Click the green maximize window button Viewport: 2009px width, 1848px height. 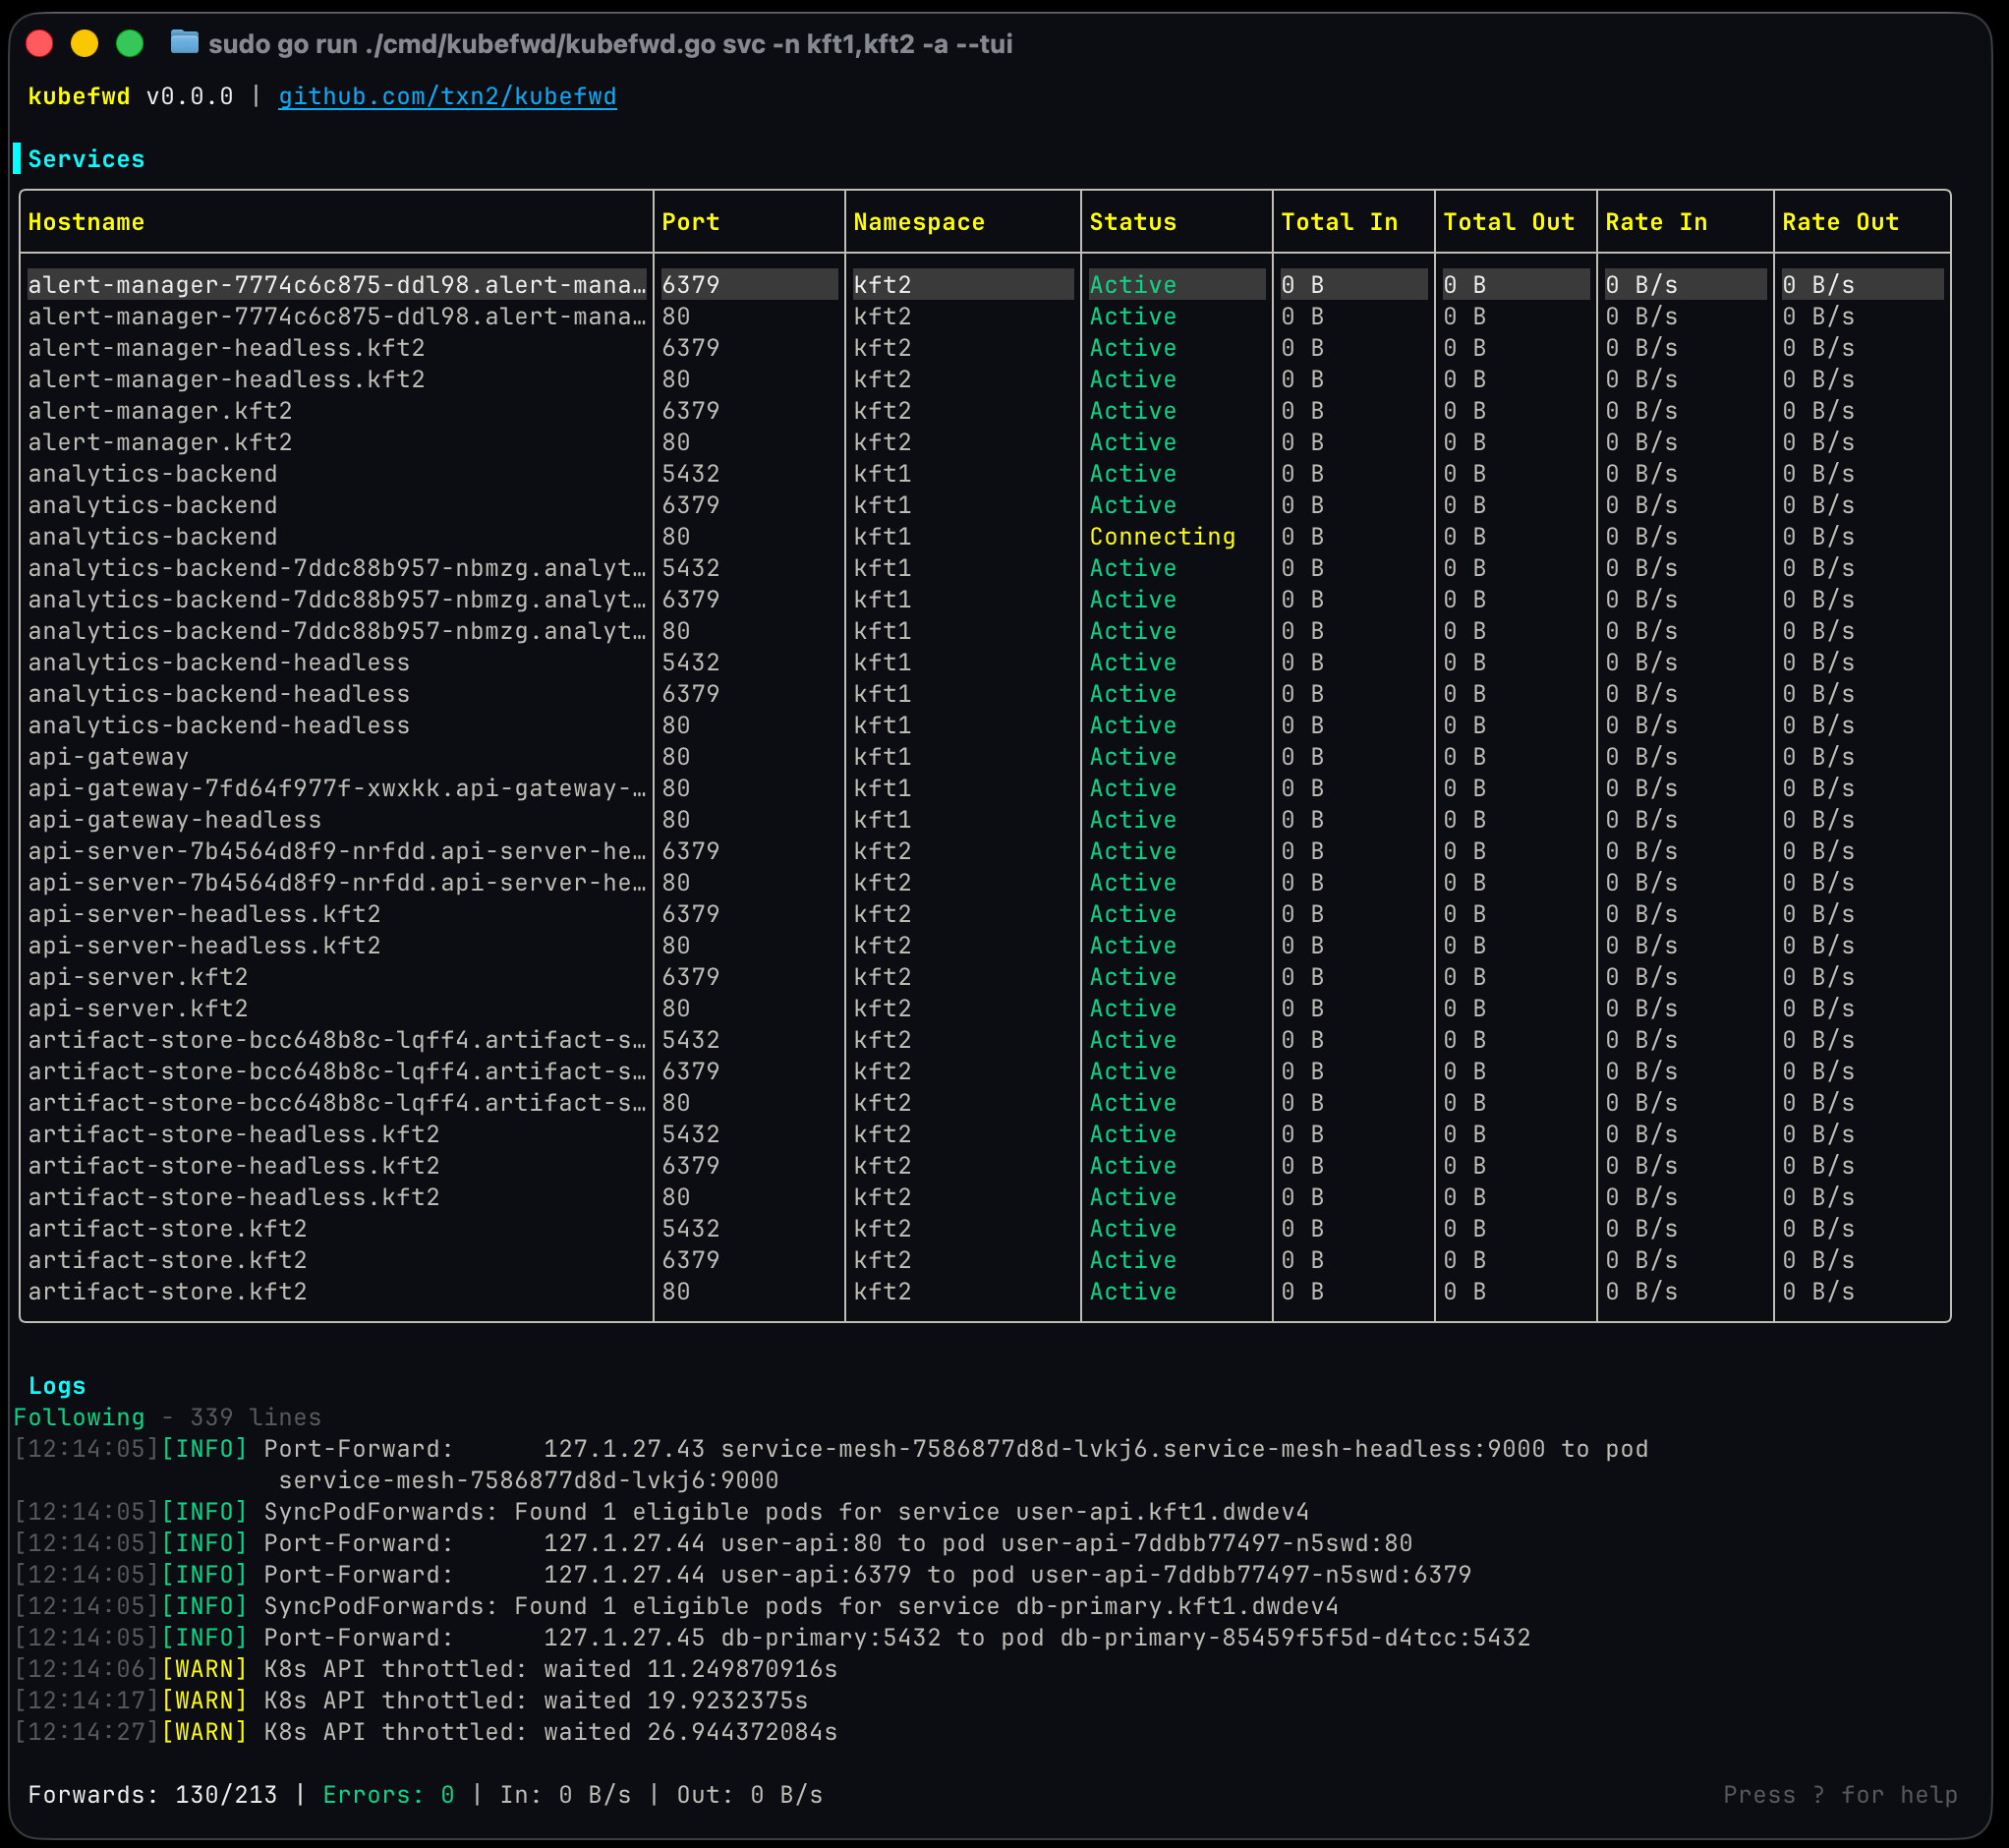click(x=130, y=43)
